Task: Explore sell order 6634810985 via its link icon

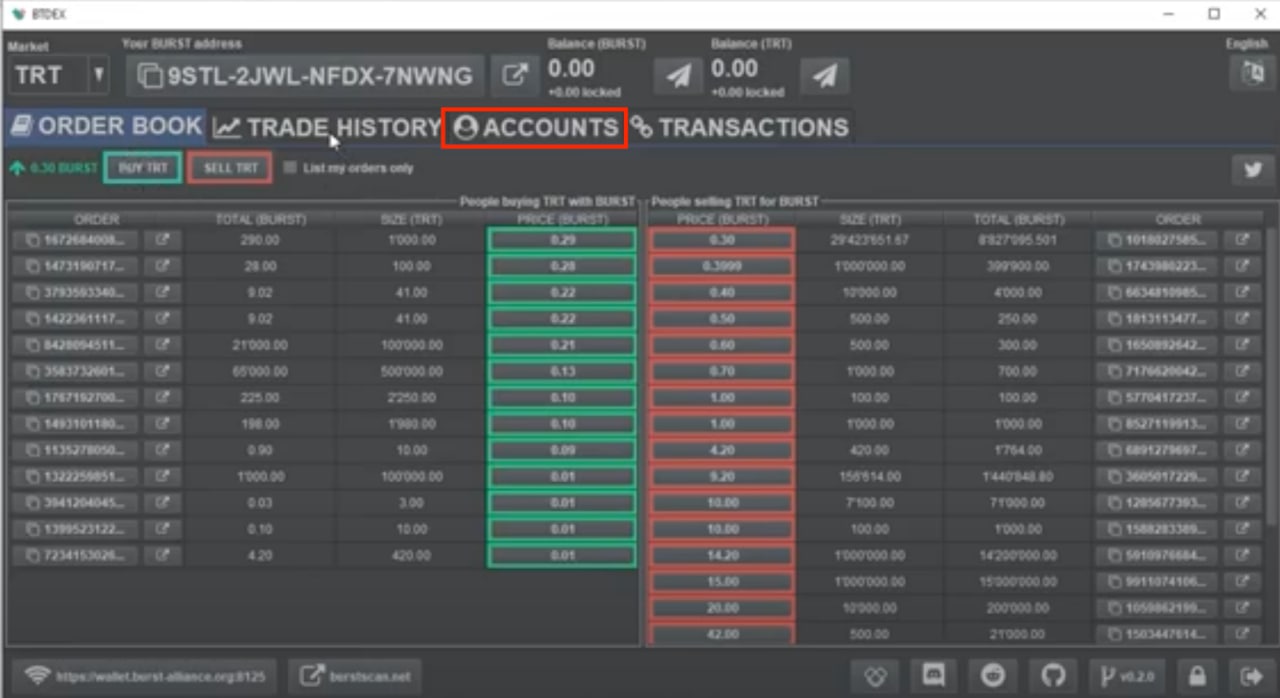Action: click(x=1243, y=293)
